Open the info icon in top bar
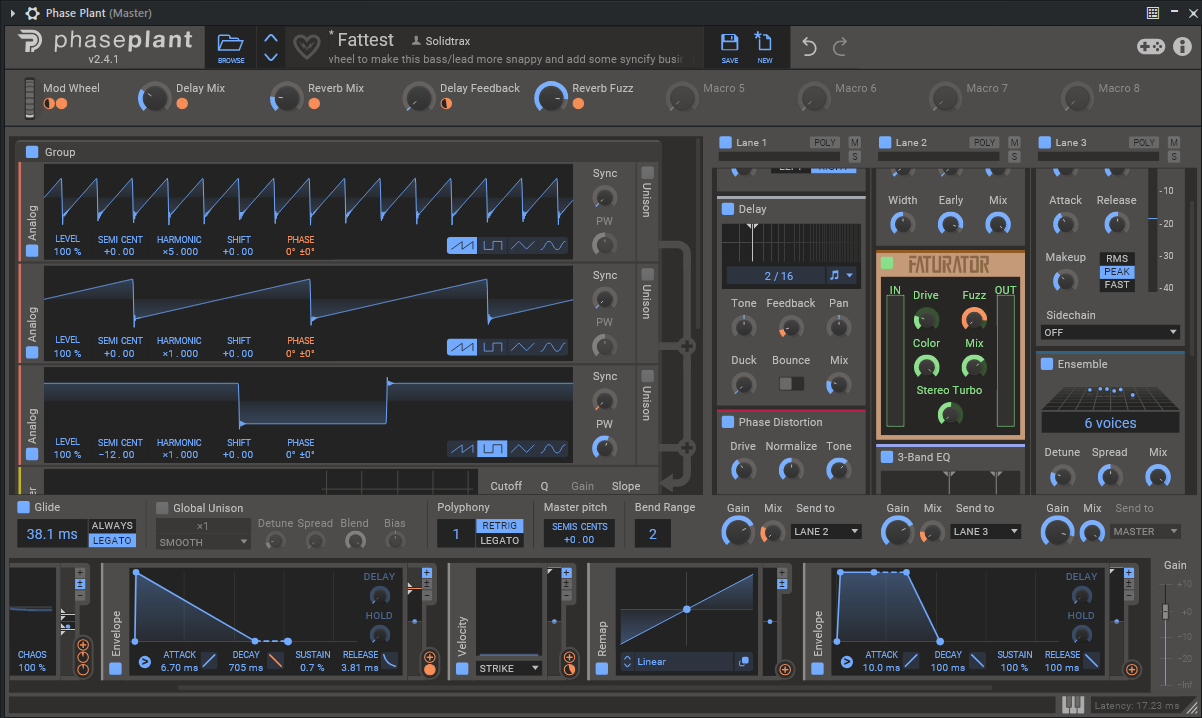1202x718 pixels. (x=1182, y=46)
